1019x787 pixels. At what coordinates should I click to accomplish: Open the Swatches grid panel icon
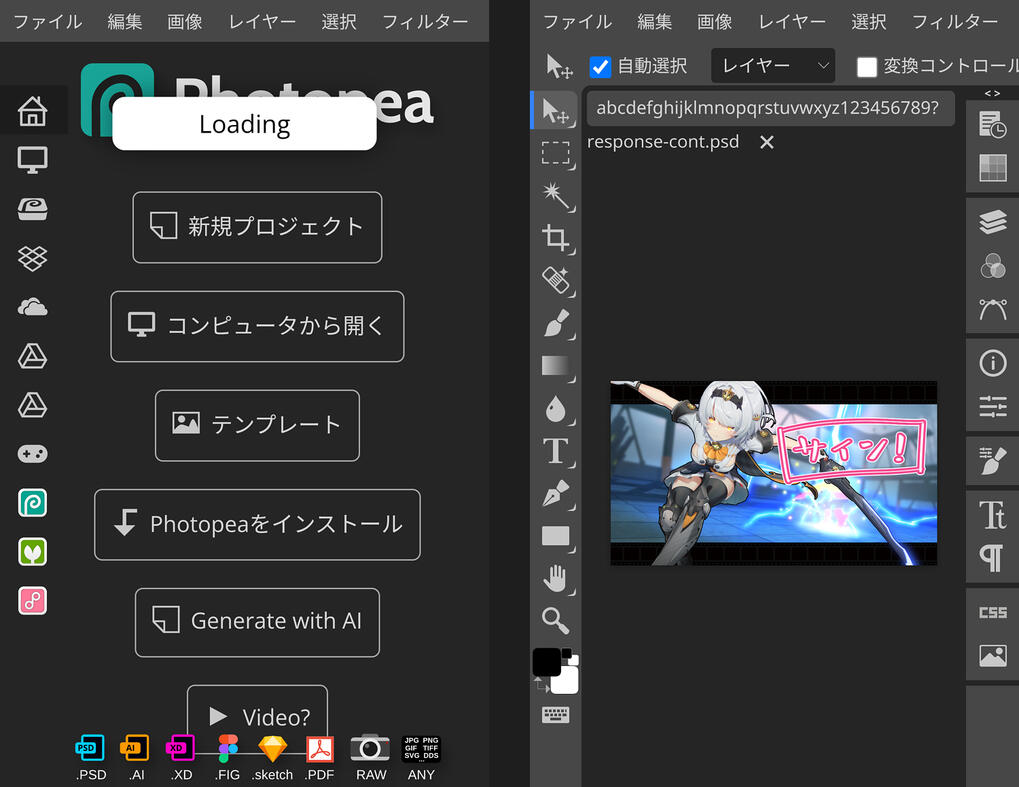992,168
